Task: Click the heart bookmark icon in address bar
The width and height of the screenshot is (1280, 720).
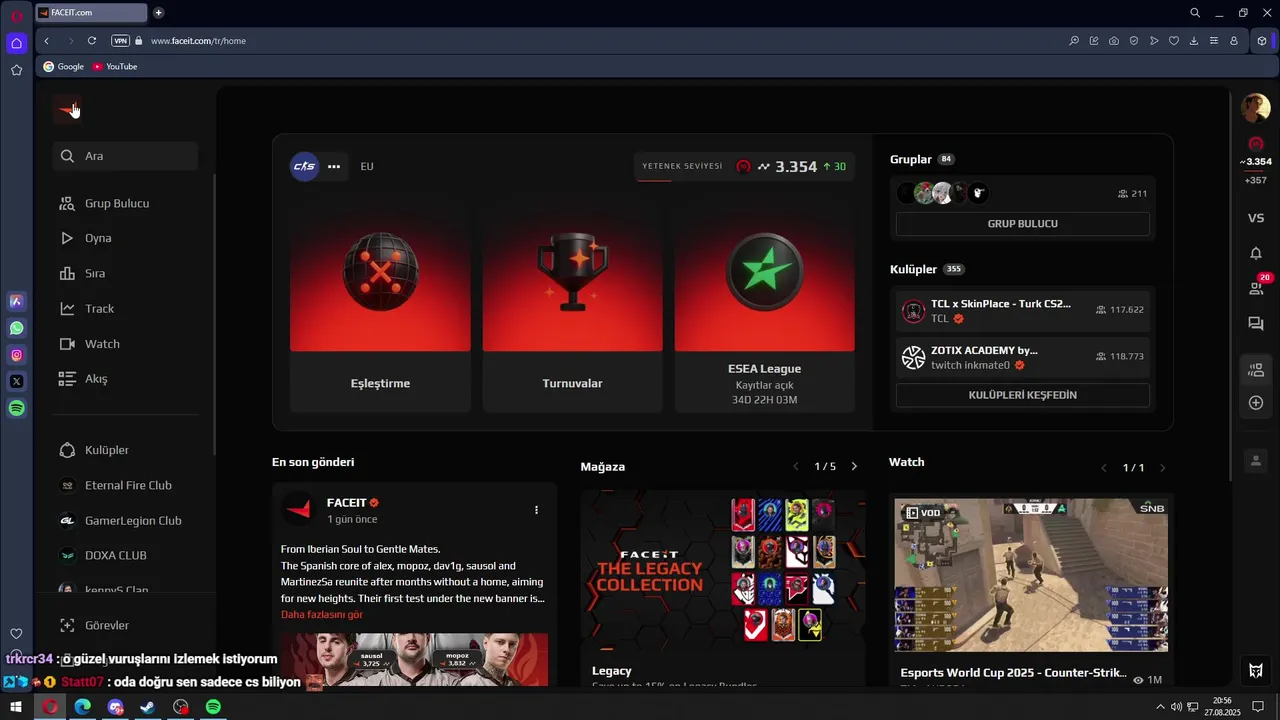Action: coord(1174,41)
